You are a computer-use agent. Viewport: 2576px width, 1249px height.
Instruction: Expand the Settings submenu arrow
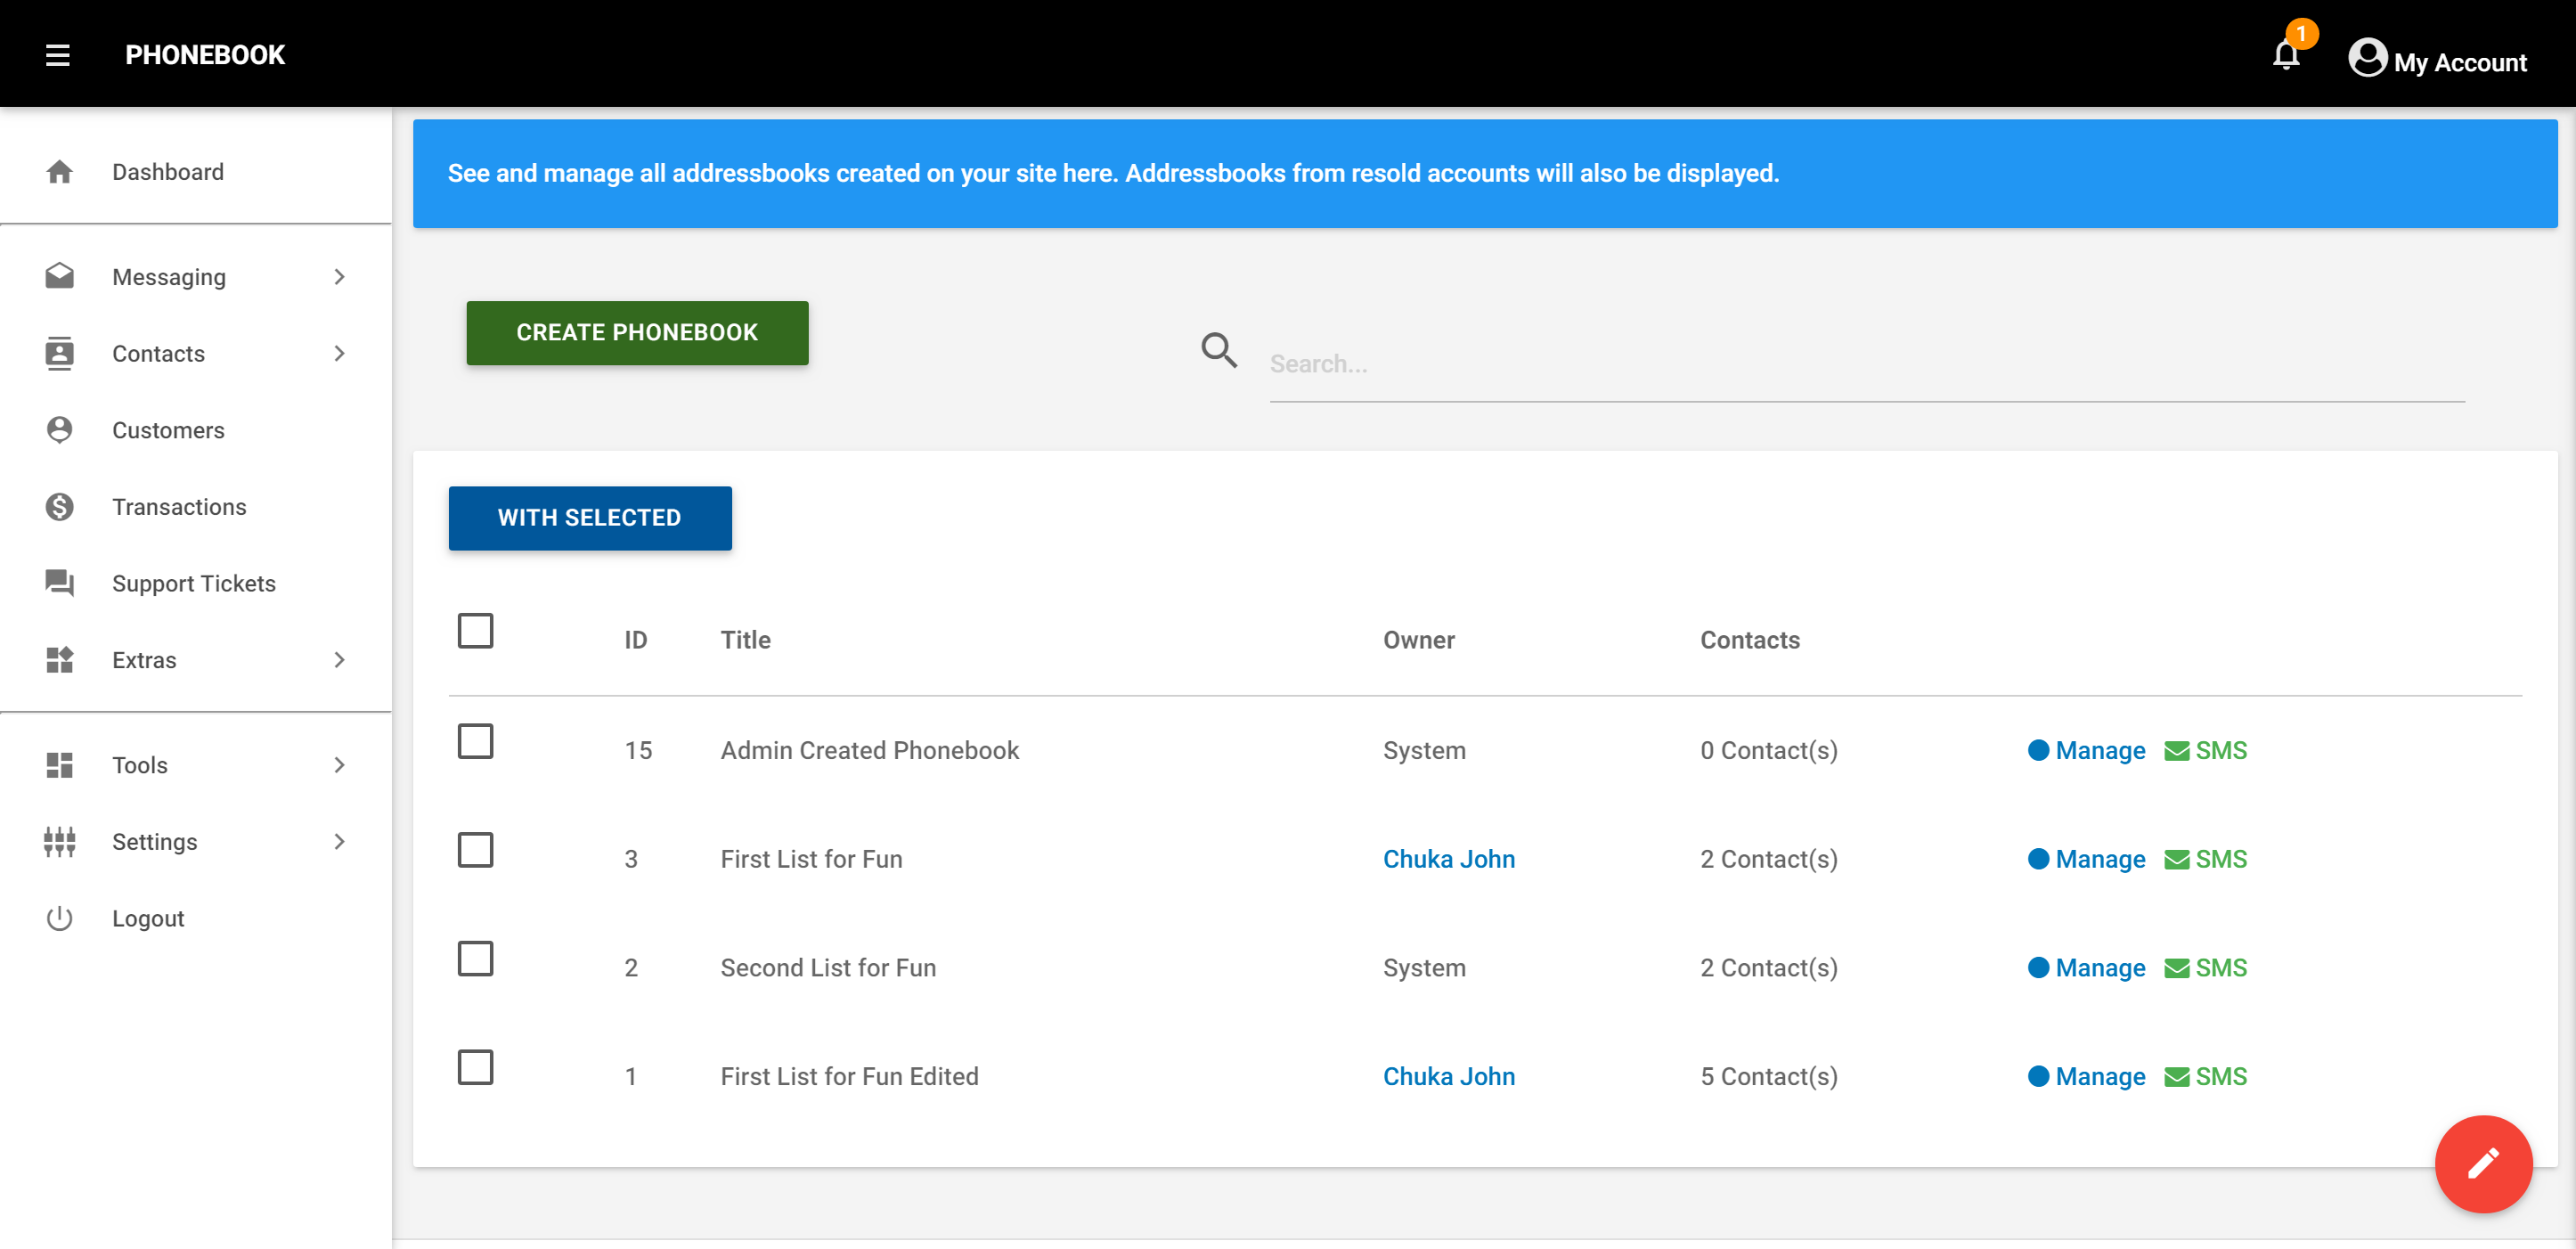pos(340,842)
